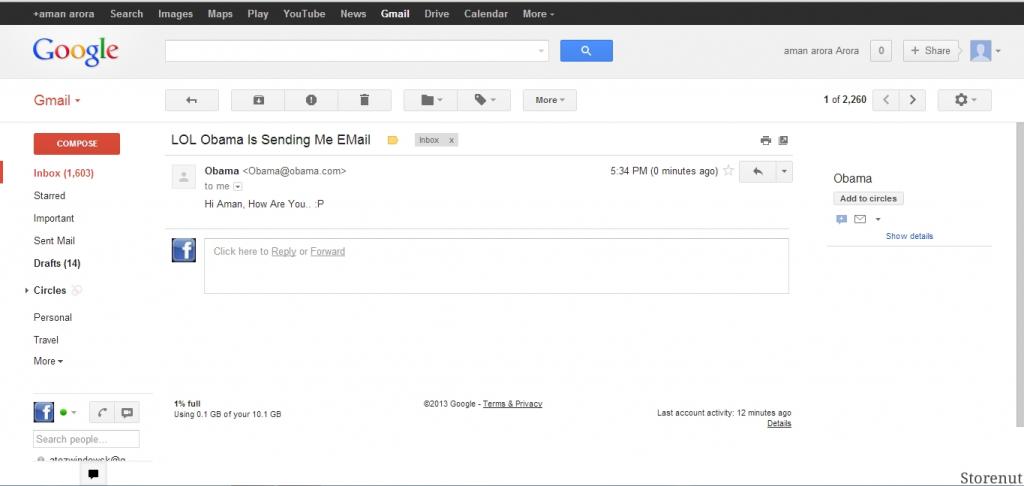
Task: Reply using the arrow button
Action: tap(758, 172)
